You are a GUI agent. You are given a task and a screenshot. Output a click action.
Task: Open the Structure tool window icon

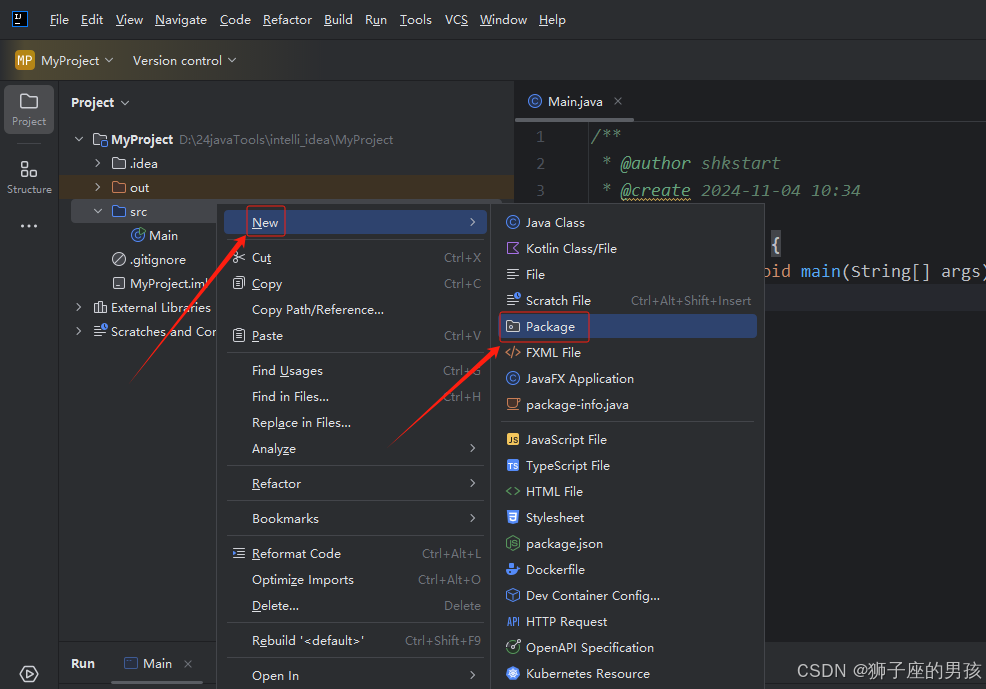tap(29, 176)
